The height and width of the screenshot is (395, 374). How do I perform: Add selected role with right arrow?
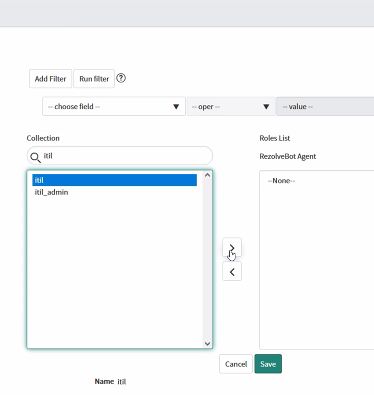coord(232,247)
